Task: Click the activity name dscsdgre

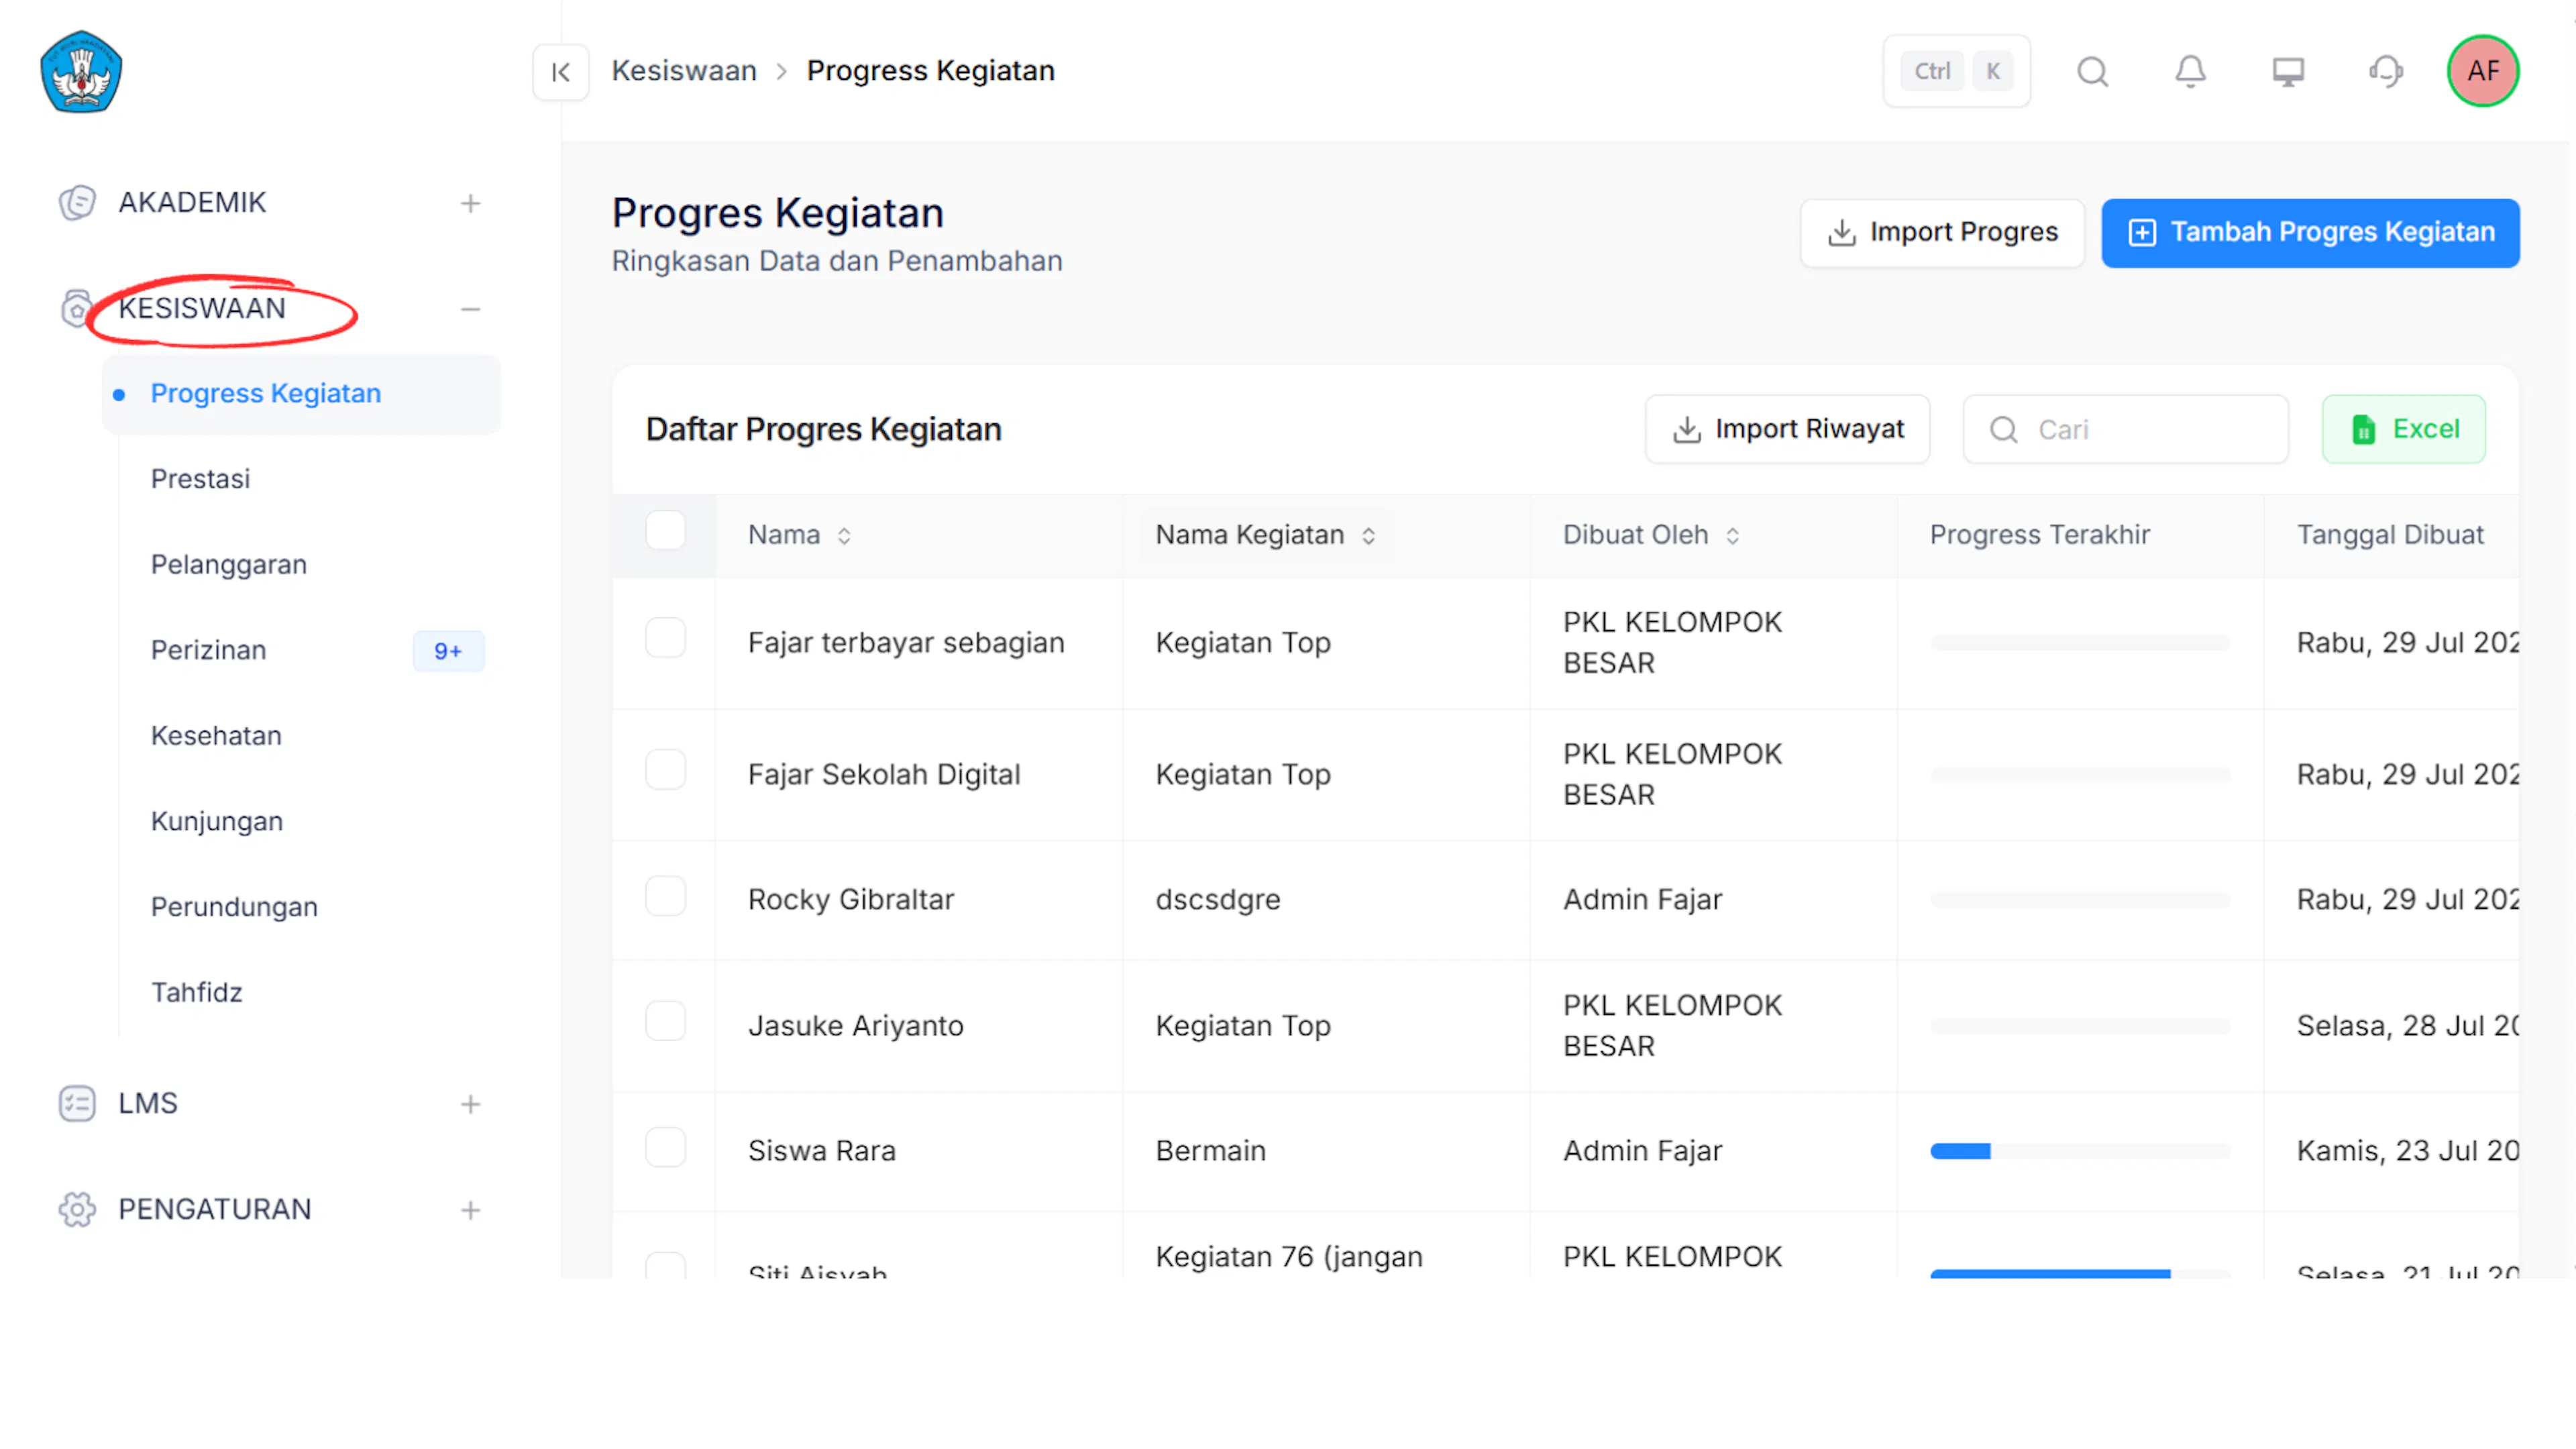Action: (1217, 900)
